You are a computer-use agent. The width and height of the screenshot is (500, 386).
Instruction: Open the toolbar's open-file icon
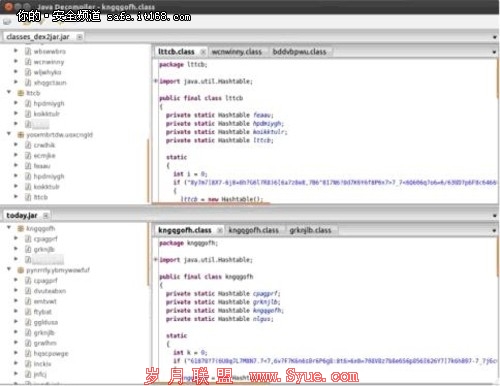7,22
